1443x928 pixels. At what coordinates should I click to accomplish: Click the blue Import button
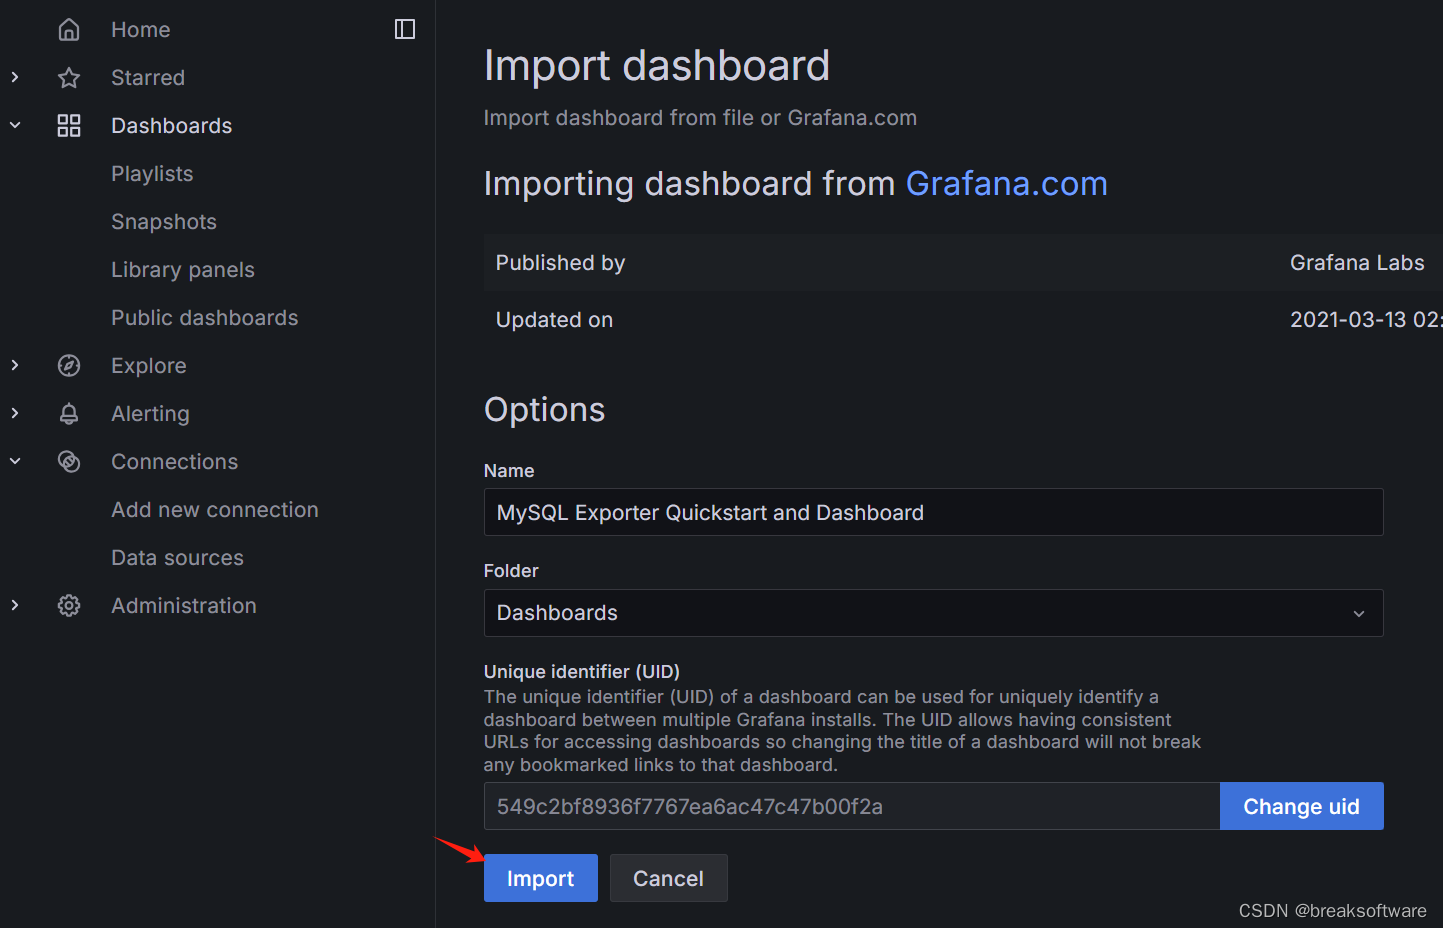541,878
